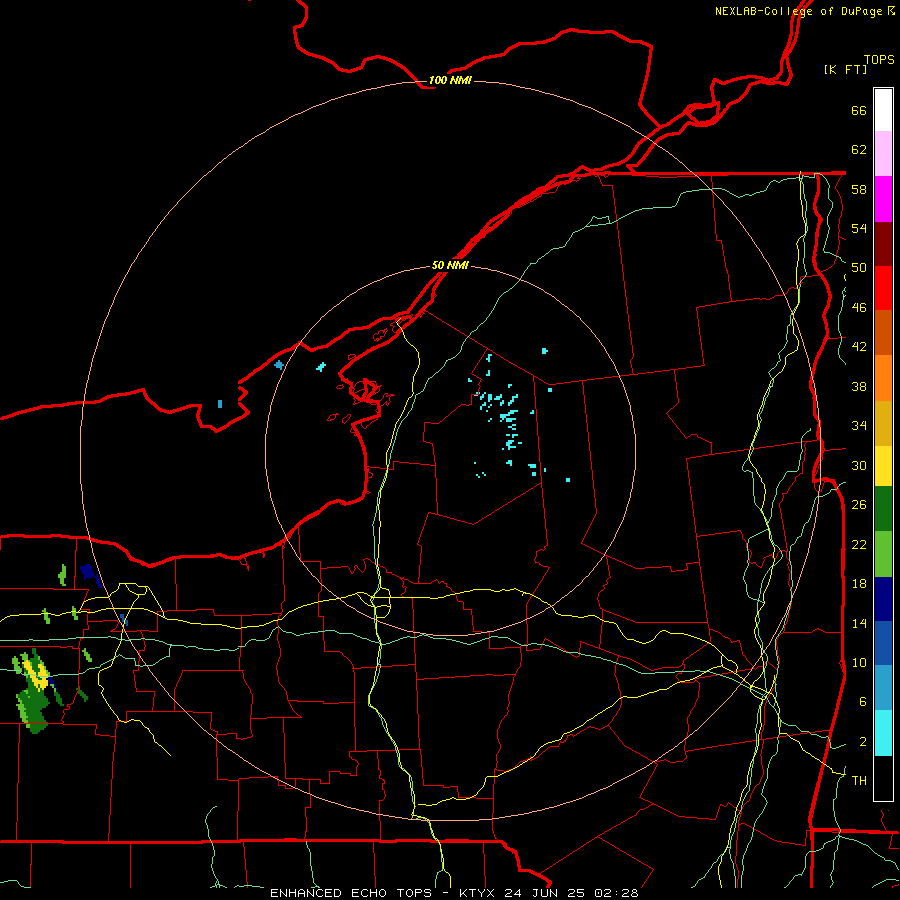Click the light green legend swatch

point(883,554)
